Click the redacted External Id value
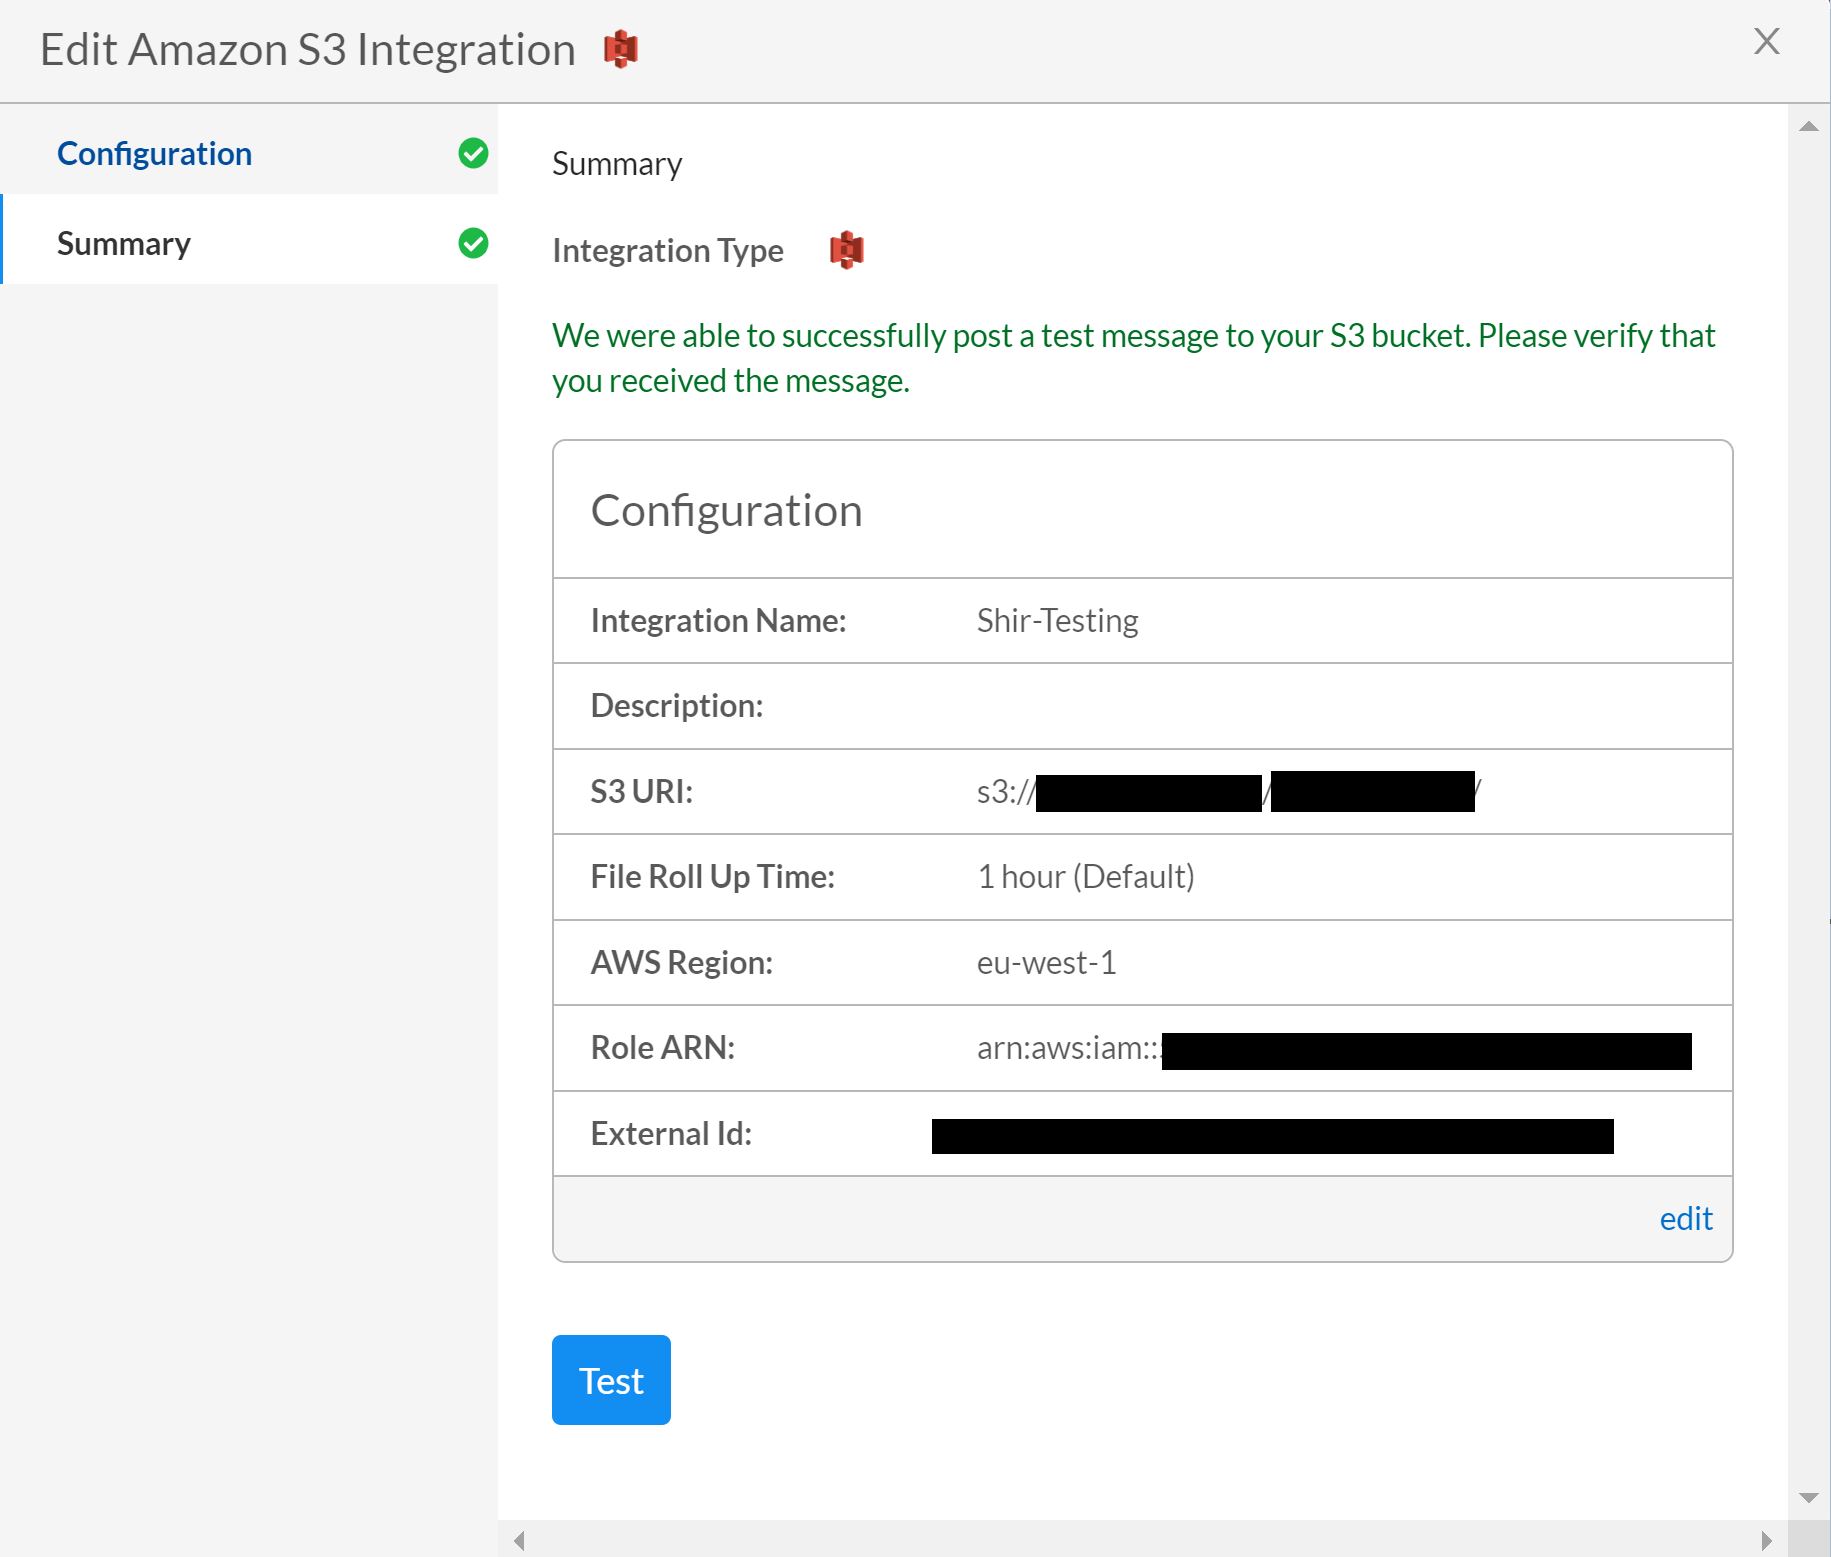Image resolution: width=1831 pixels, height=1557 pixels. point(1272,1136)
